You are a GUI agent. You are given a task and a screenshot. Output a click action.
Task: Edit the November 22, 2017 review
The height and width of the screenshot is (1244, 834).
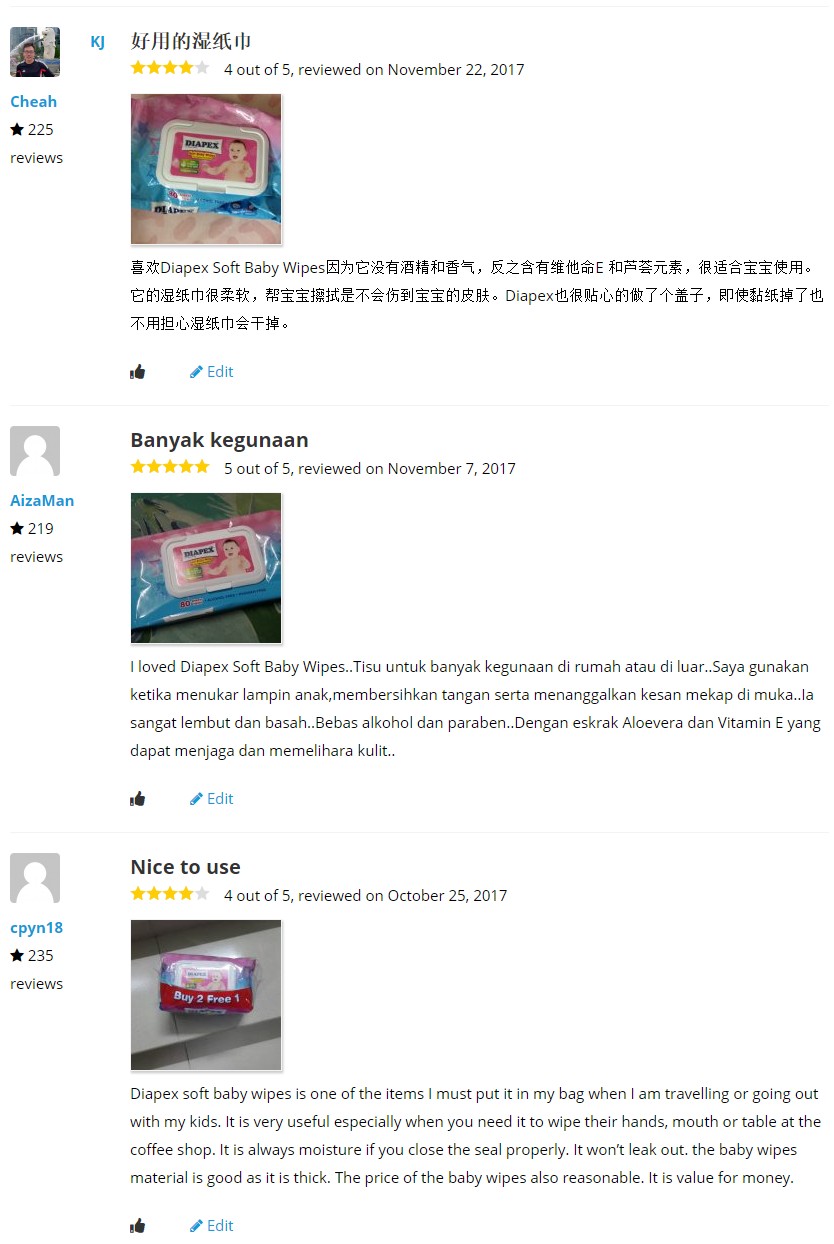211,372
